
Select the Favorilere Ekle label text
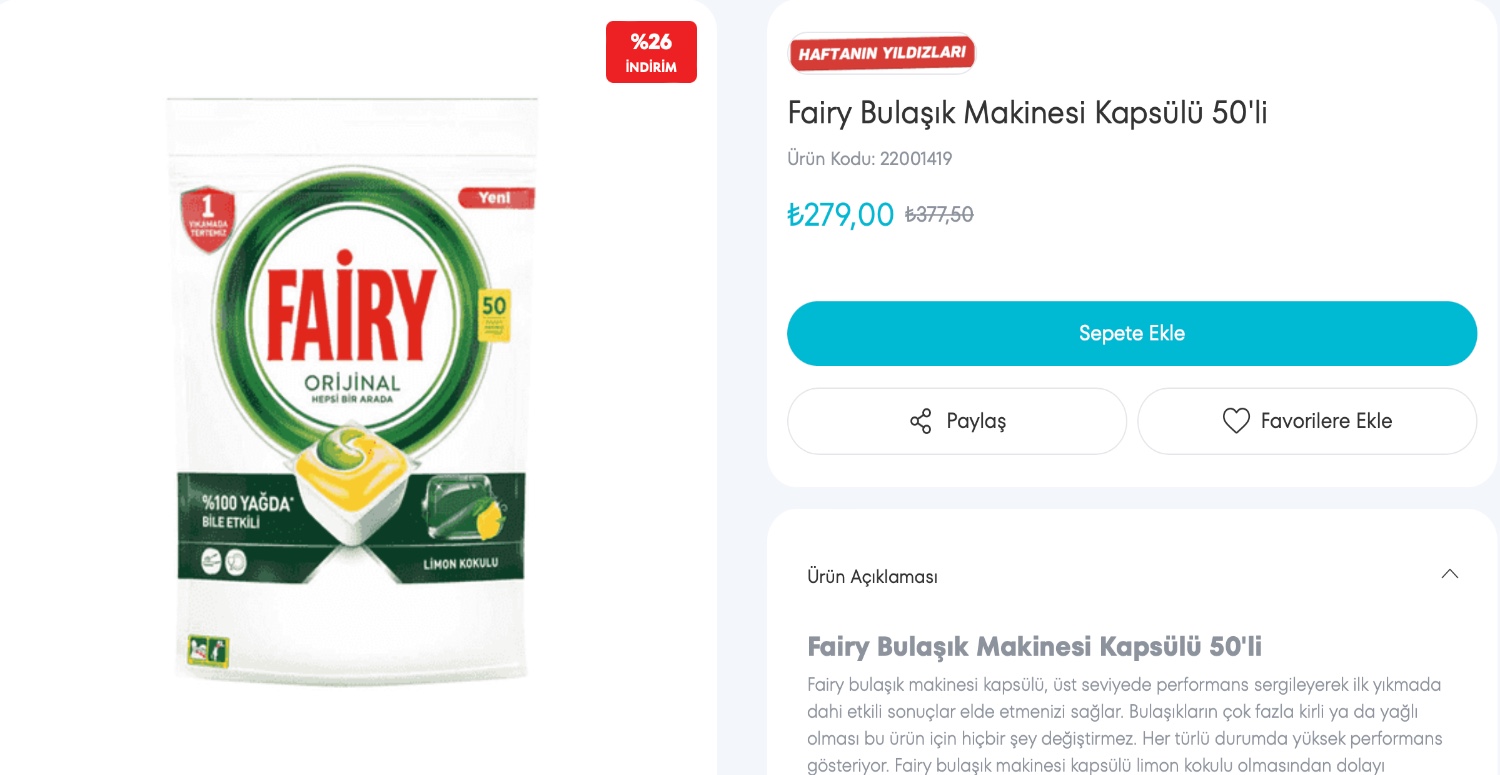[x=1326, y=421]
